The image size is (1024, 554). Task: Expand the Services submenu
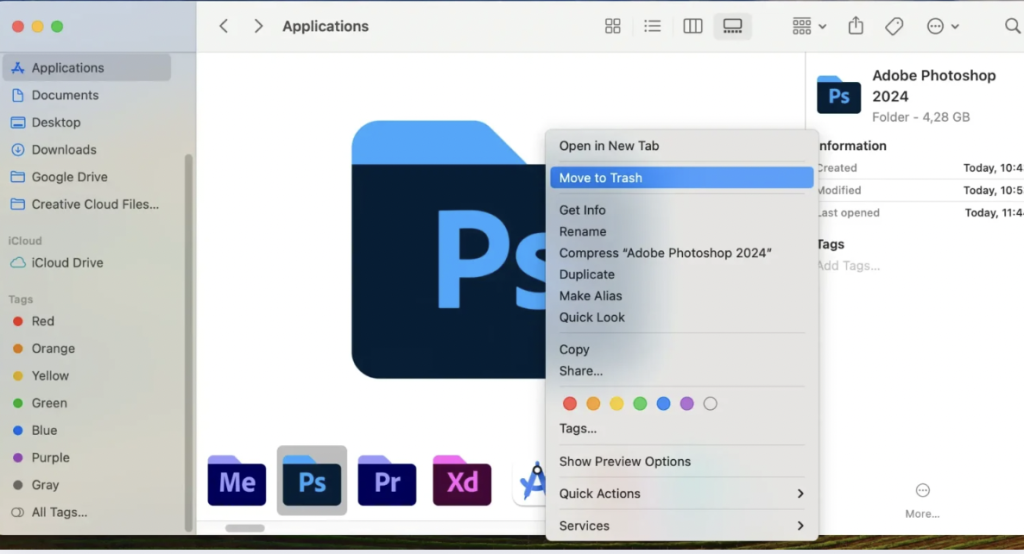[681, 526]
